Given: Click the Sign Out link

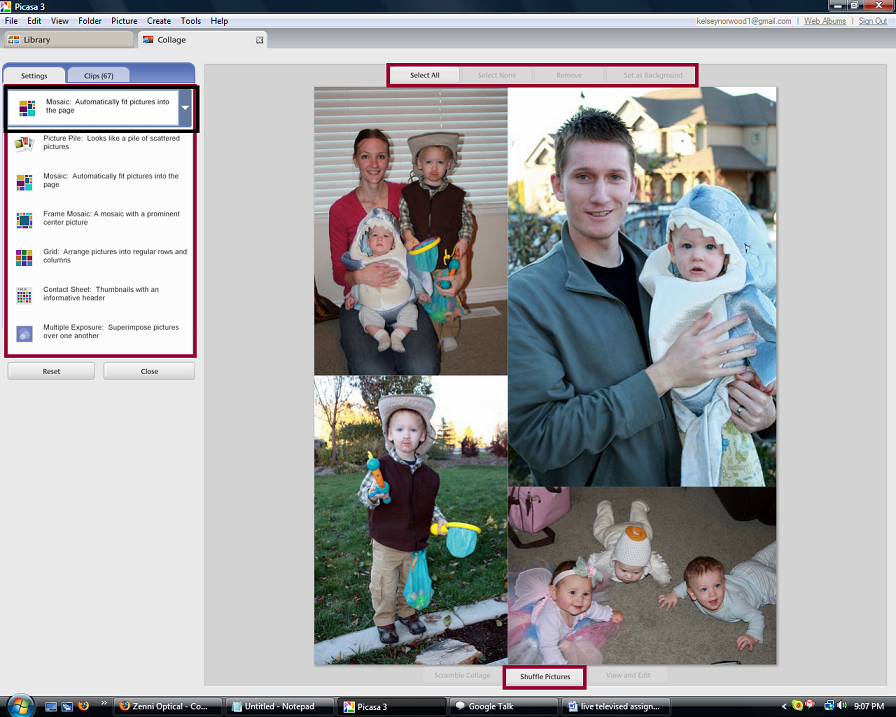Looking at the screenshot, I should click(873, 21).
